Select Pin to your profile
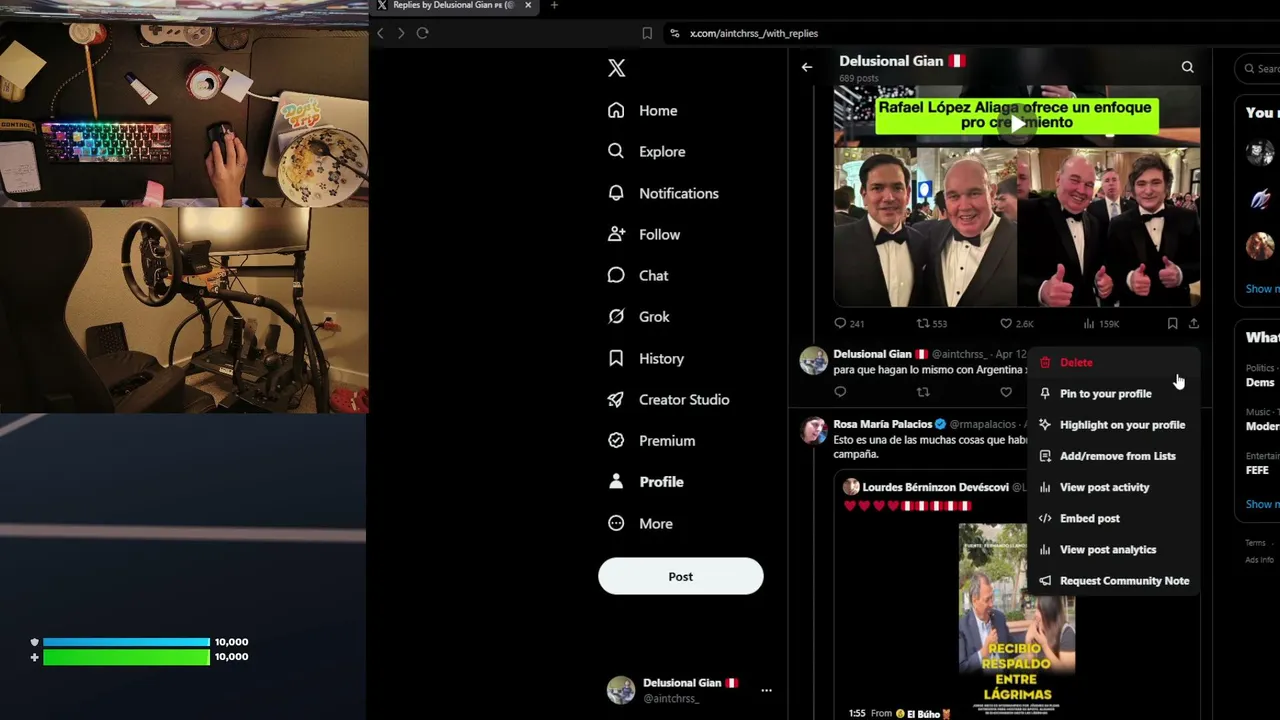Screen dimensions: 1280x720 tap(1114, 394)
